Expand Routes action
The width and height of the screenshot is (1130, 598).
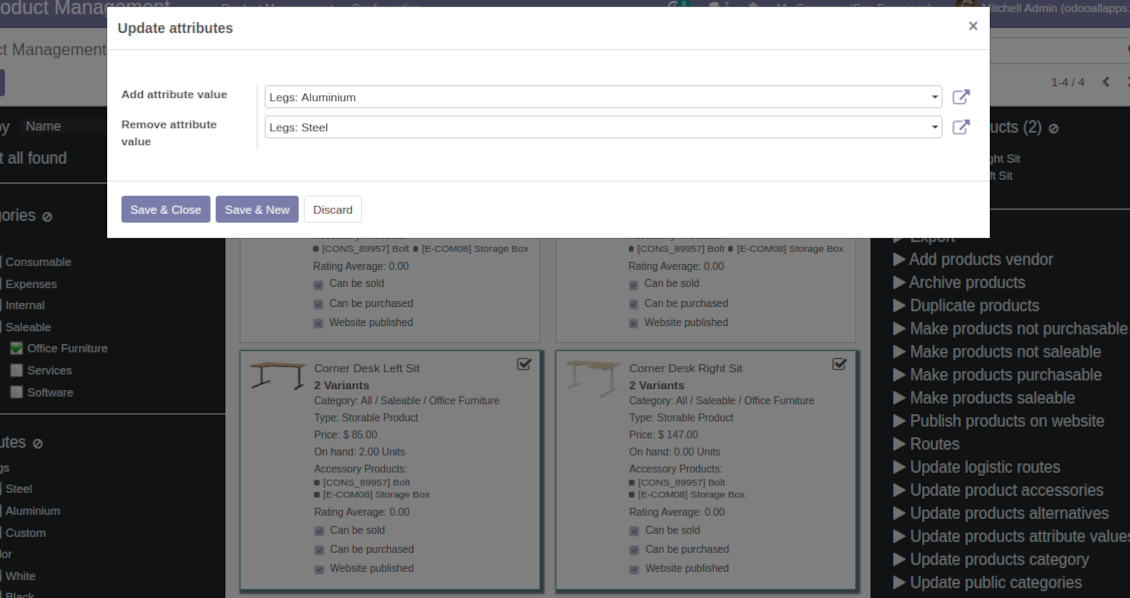coord(926,444)
